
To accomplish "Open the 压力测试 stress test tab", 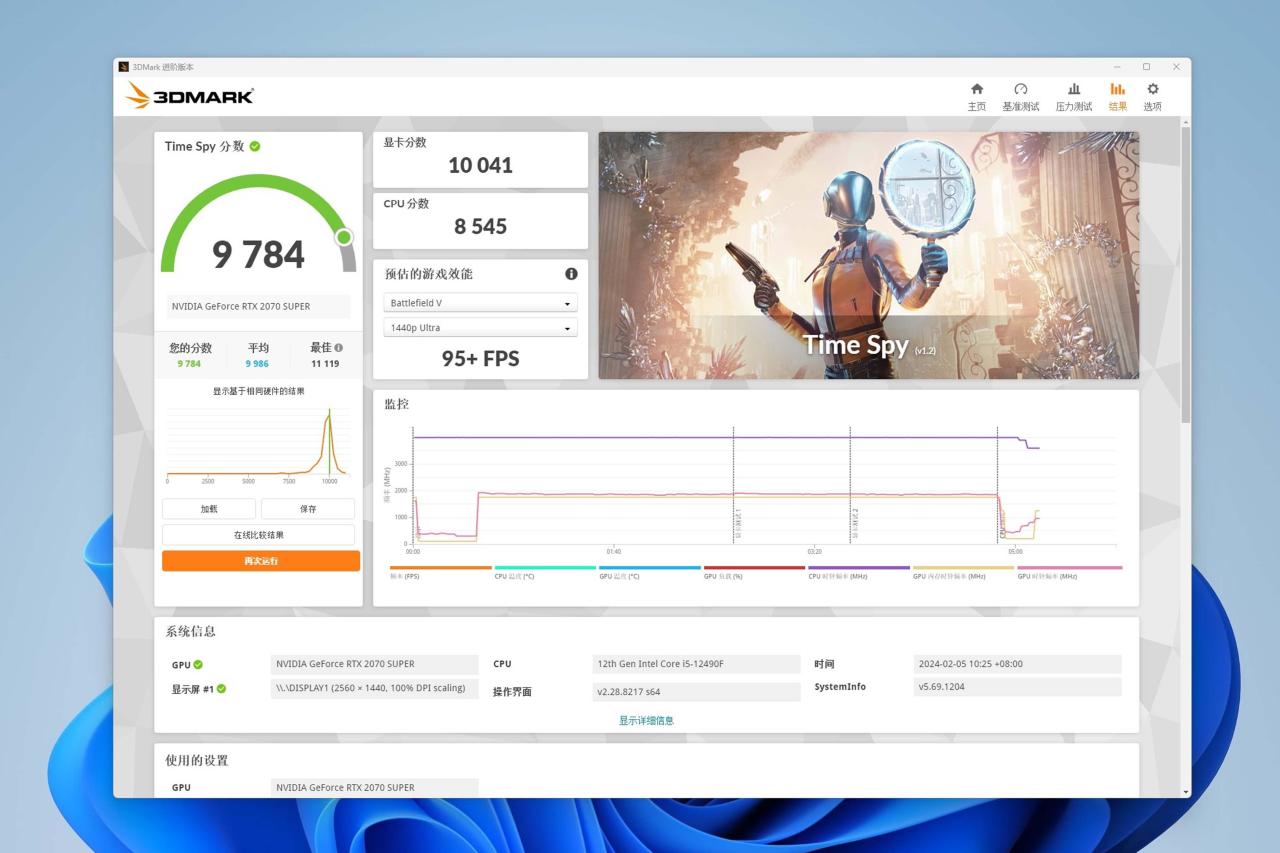I will pos(1074,96).
